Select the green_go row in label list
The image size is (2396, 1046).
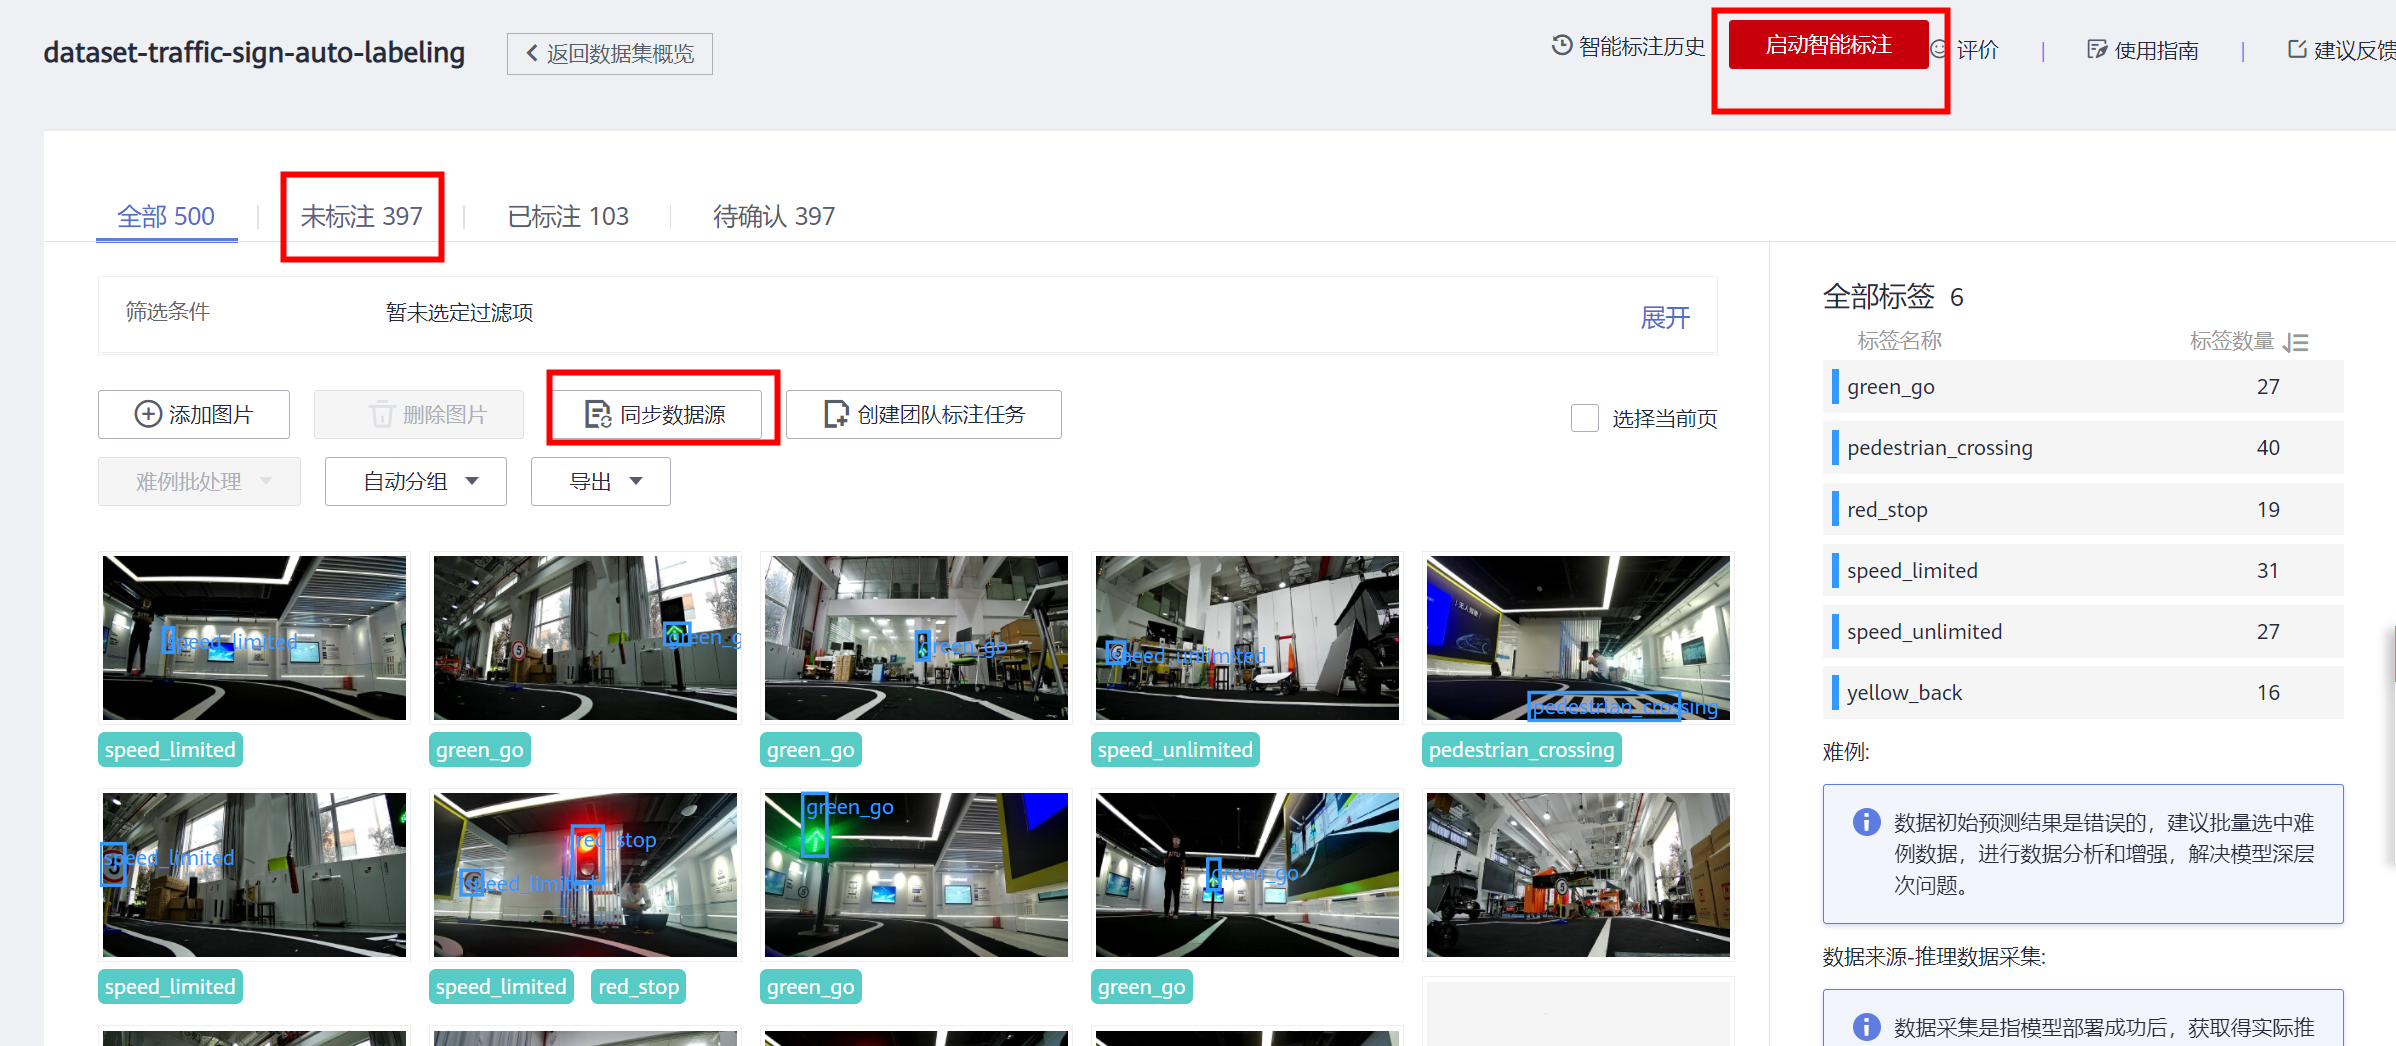[2083, 386]
